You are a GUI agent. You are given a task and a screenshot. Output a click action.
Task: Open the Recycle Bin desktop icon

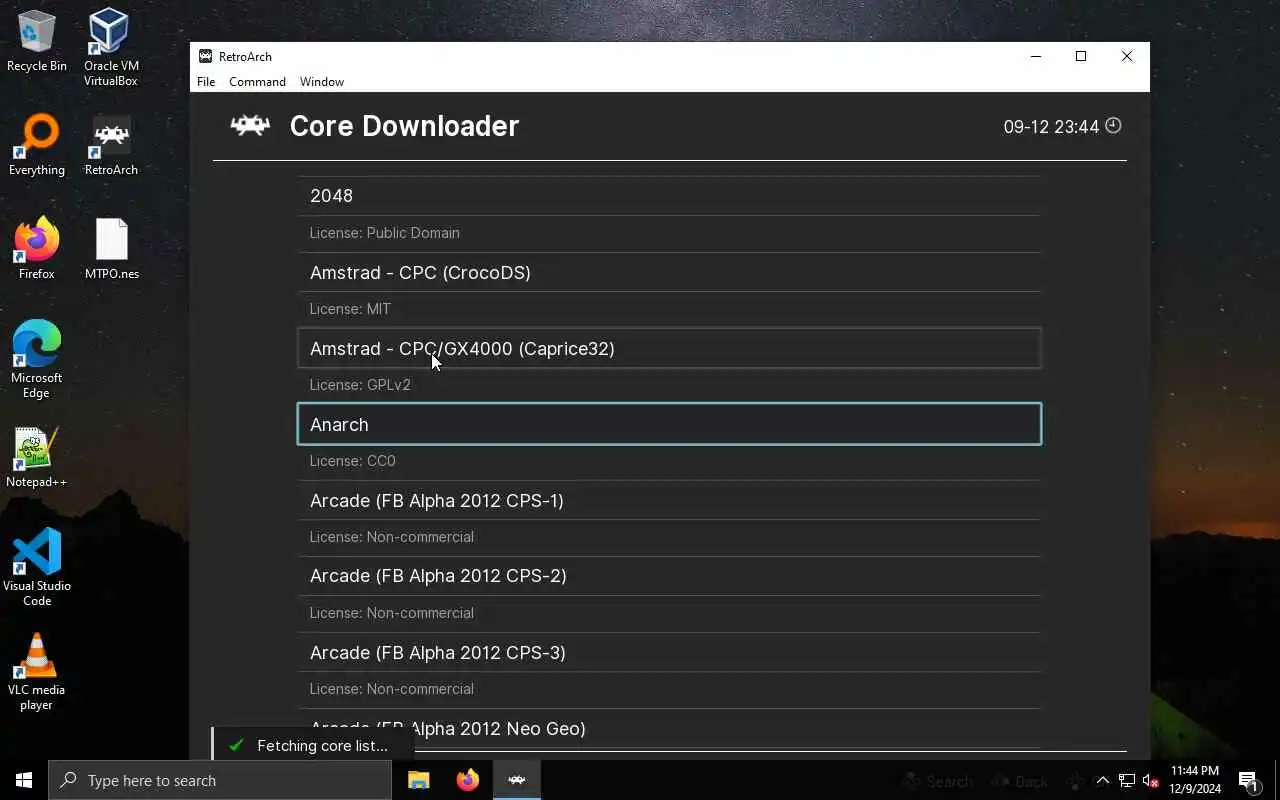click(x=37, y=42)
